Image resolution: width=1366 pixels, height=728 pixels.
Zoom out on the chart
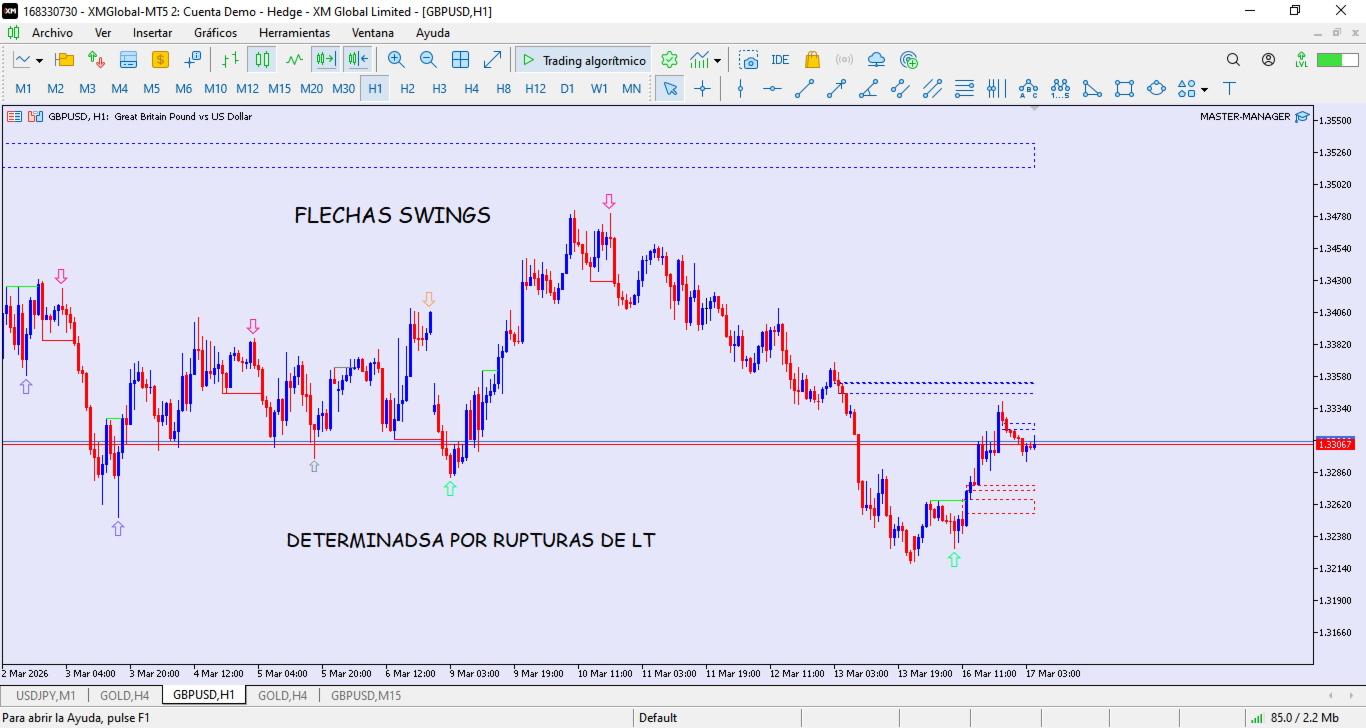428,60
